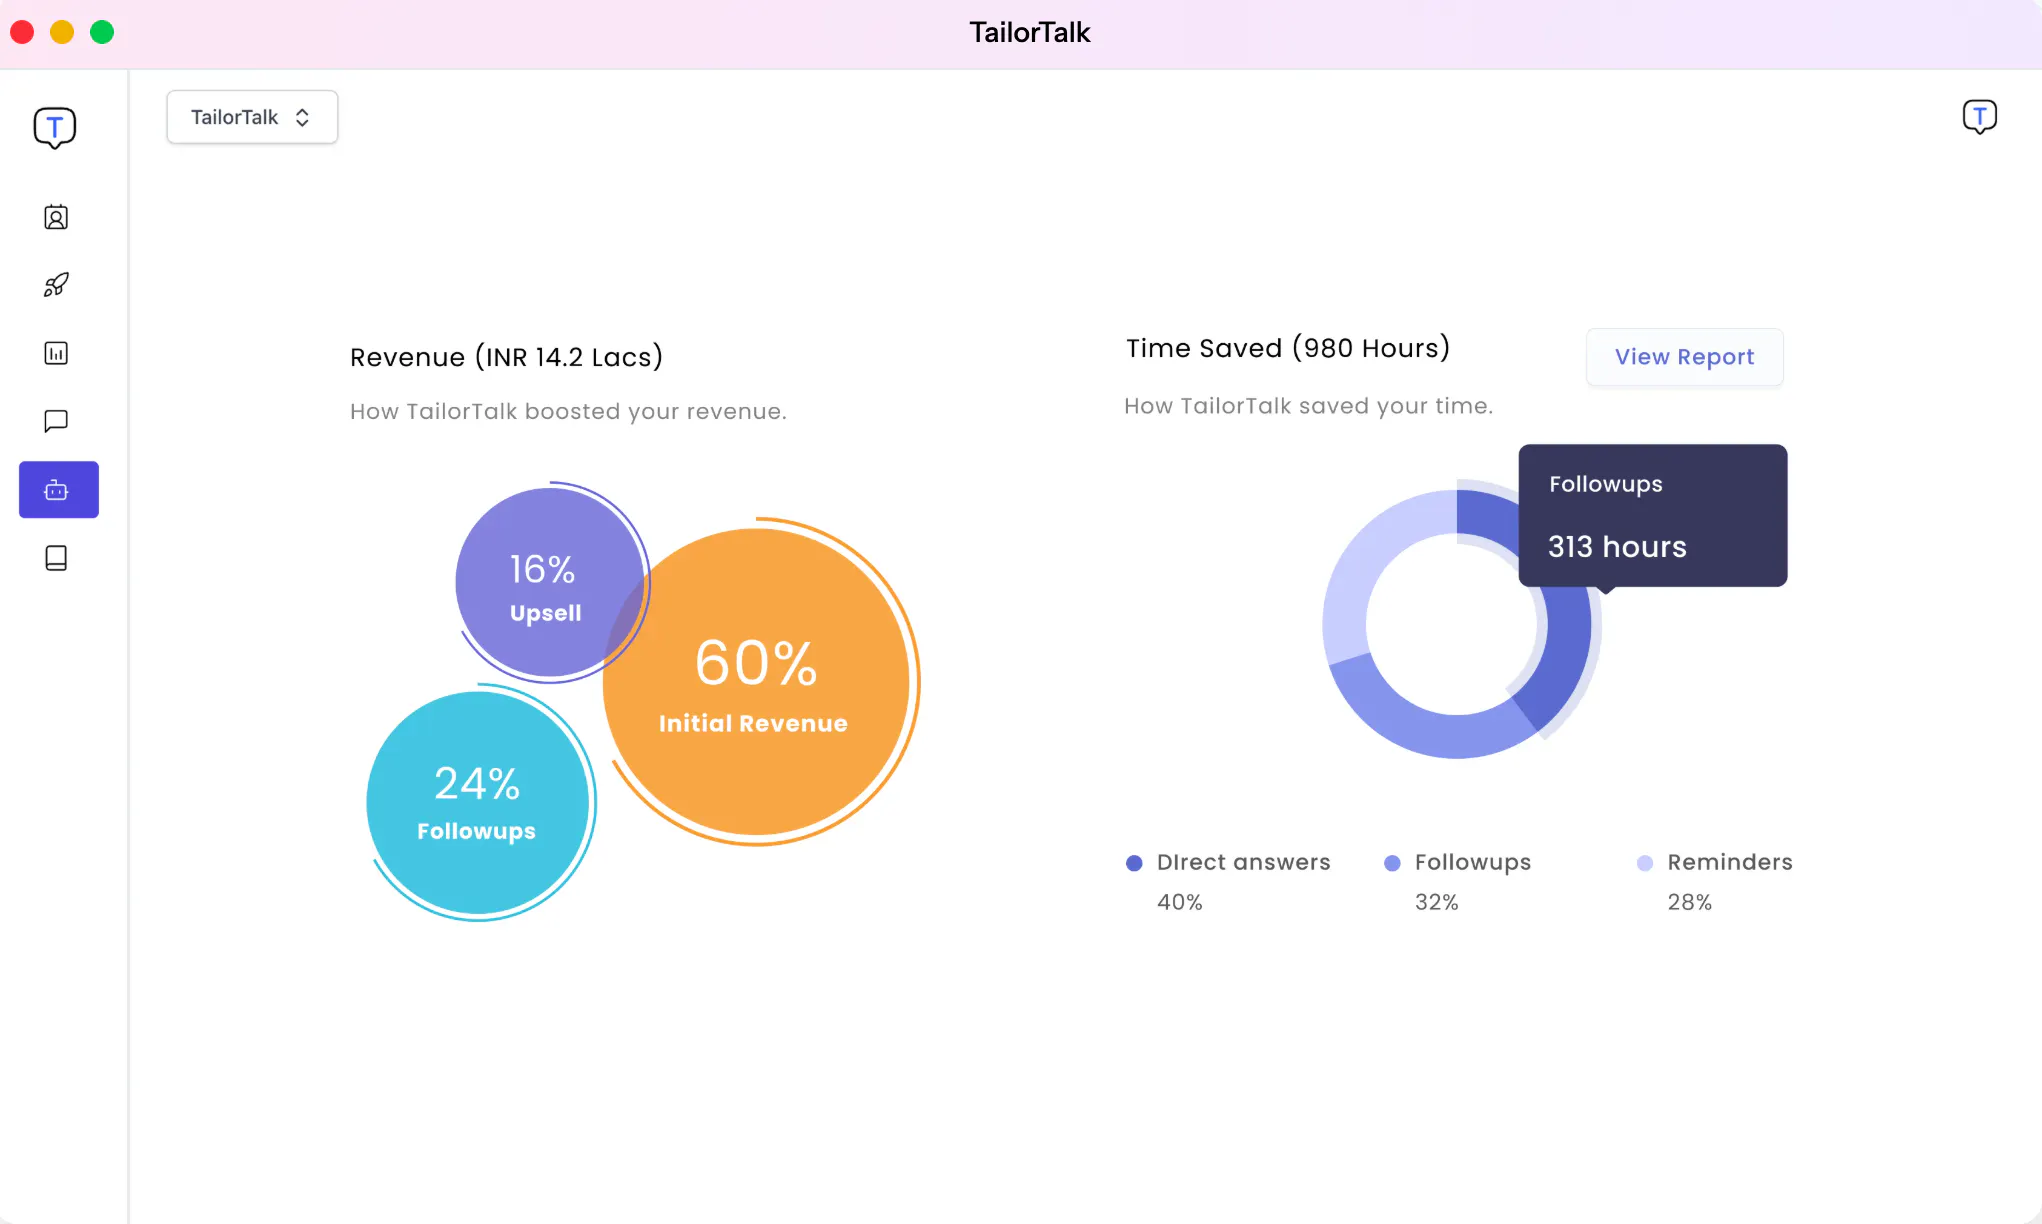Image resolution: width=2042 pixels, height=1224 pixels.
Task: Open the contacts icon in the sidebar
Action: pyautogui.click(x=56, y=217)
